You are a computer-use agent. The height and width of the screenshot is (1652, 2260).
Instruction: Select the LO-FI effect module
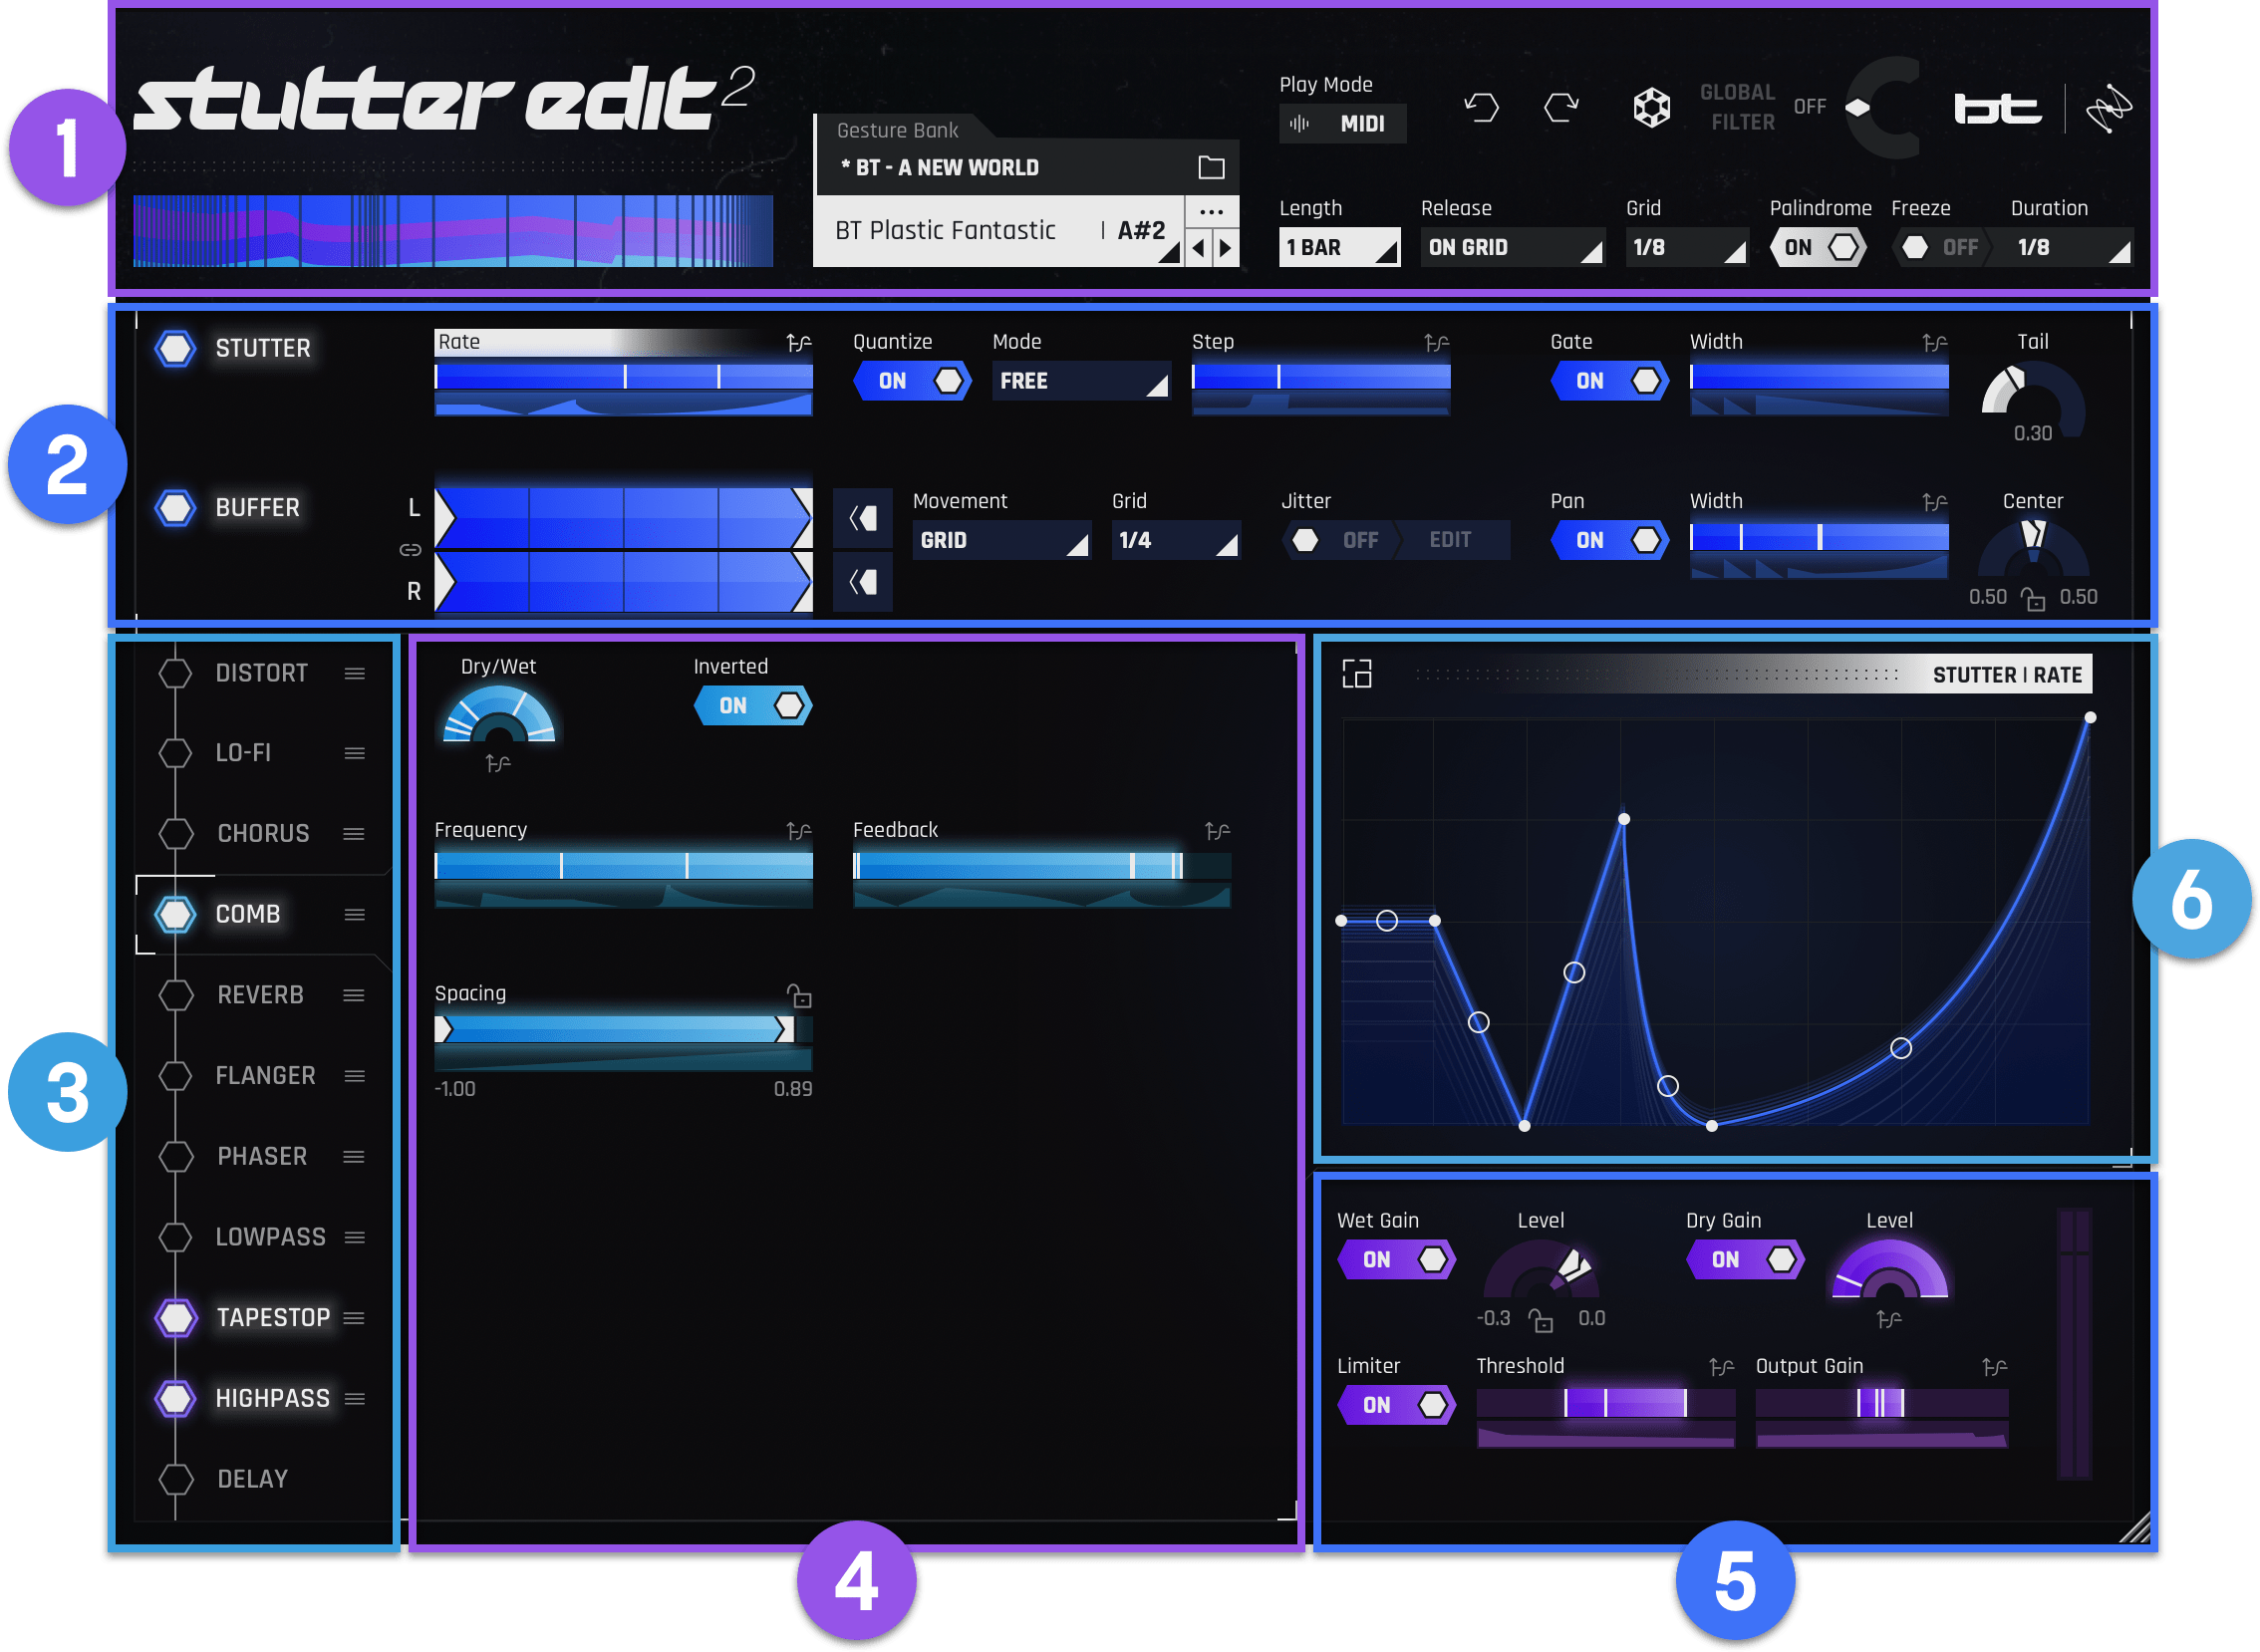(243, 753)
